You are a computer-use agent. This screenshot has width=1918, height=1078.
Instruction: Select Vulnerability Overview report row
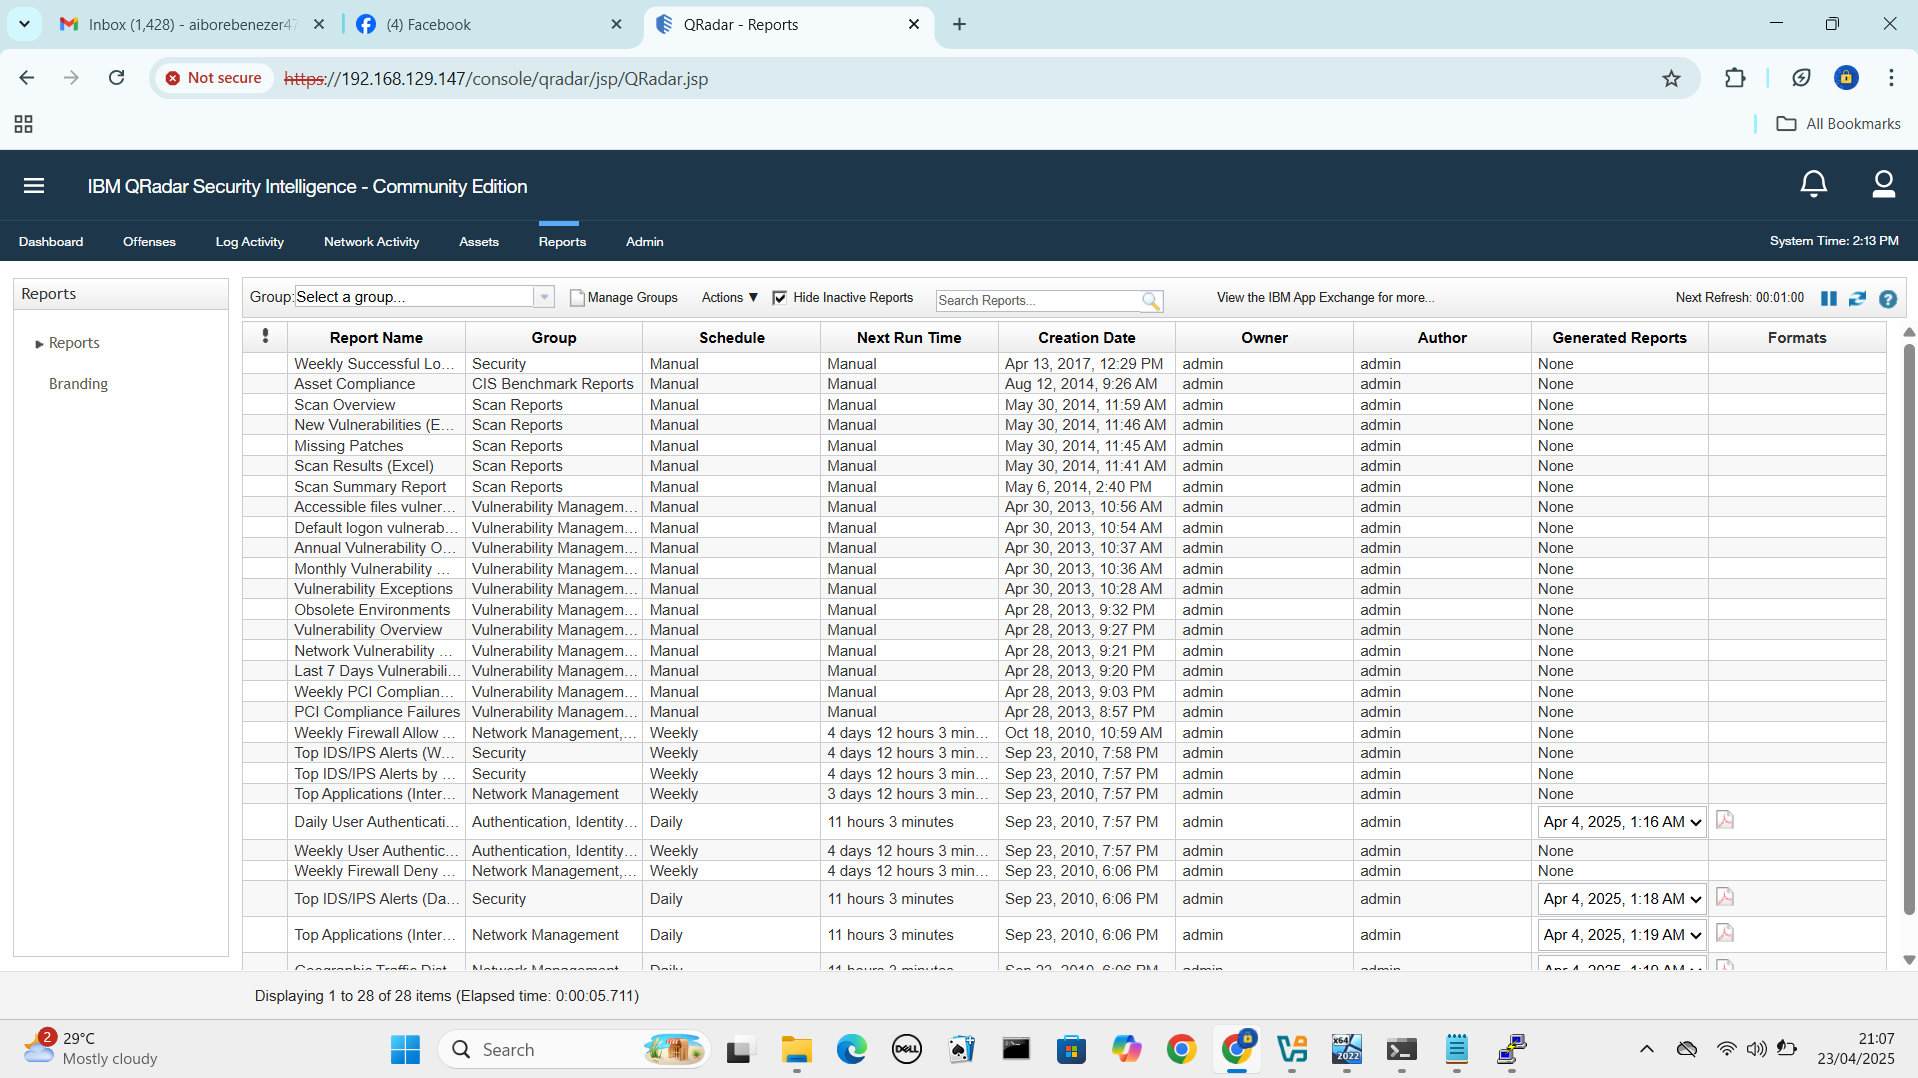click(x=1064, y=630)
